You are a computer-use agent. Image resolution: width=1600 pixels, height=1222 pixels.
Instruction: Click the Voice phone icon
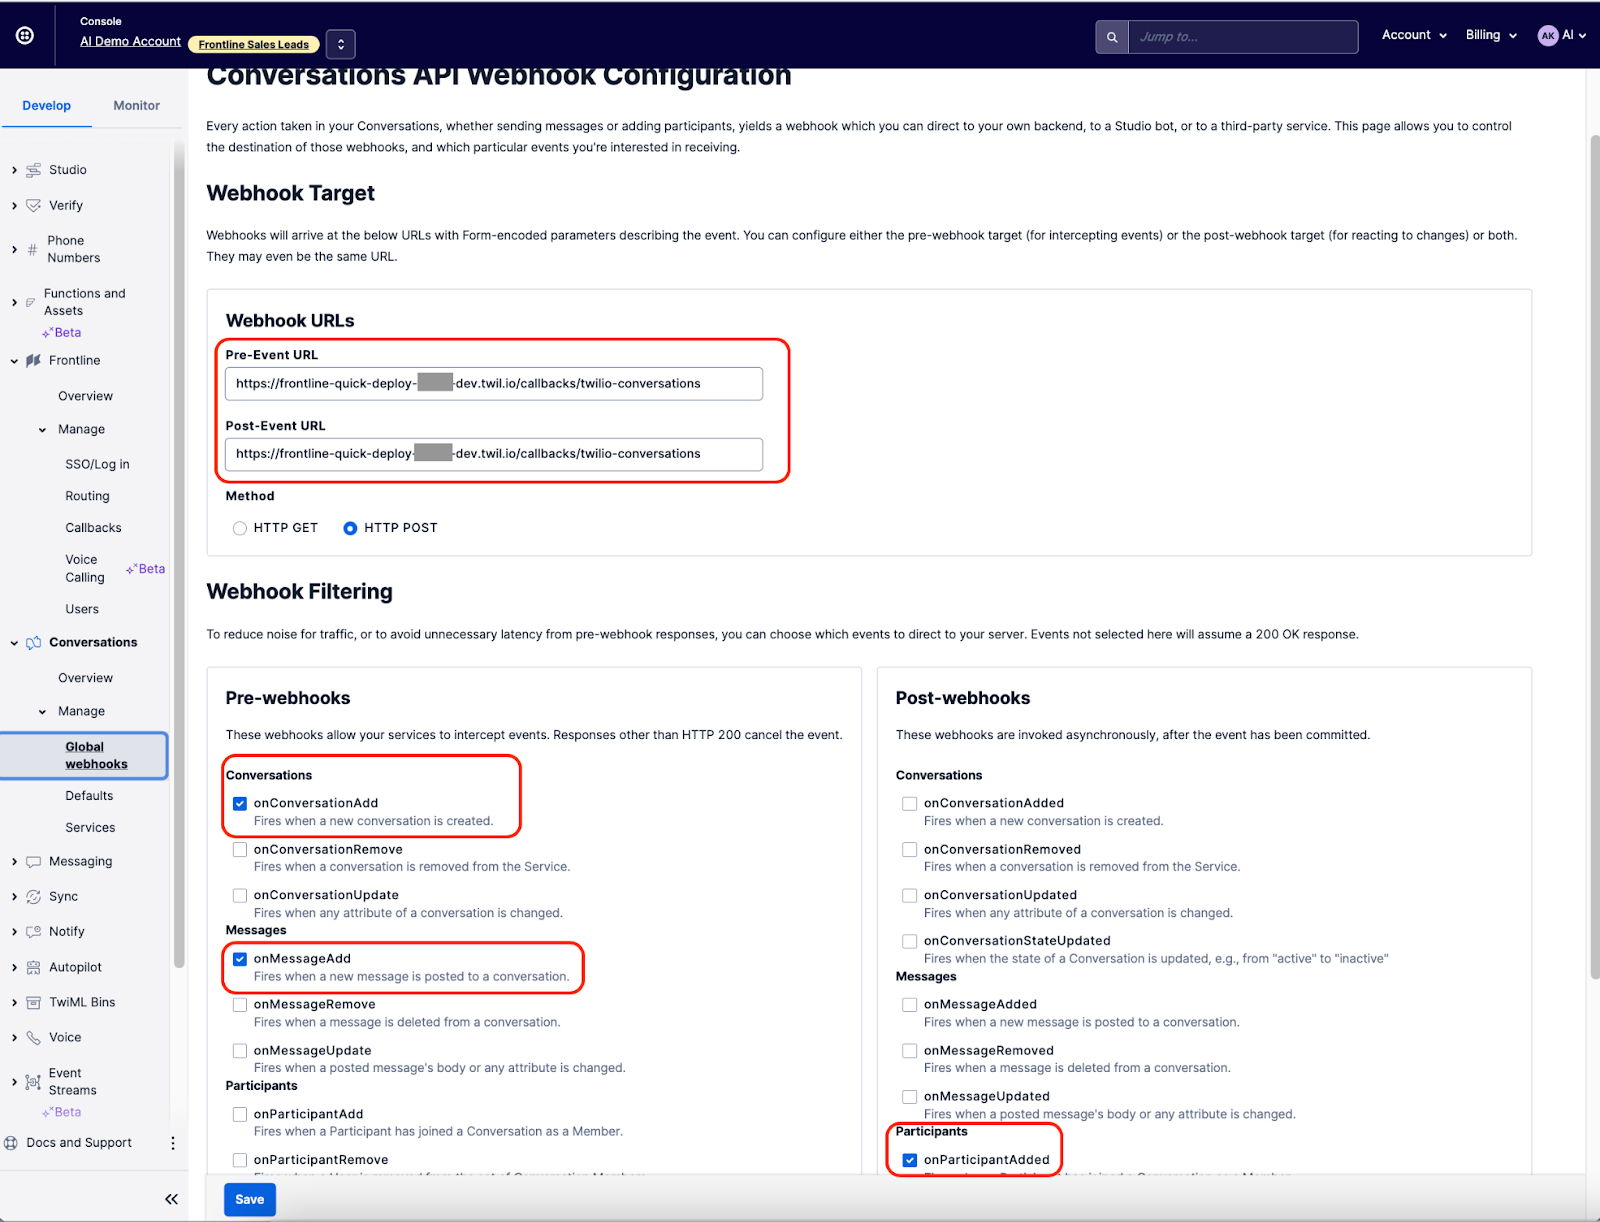[34, 1037]
